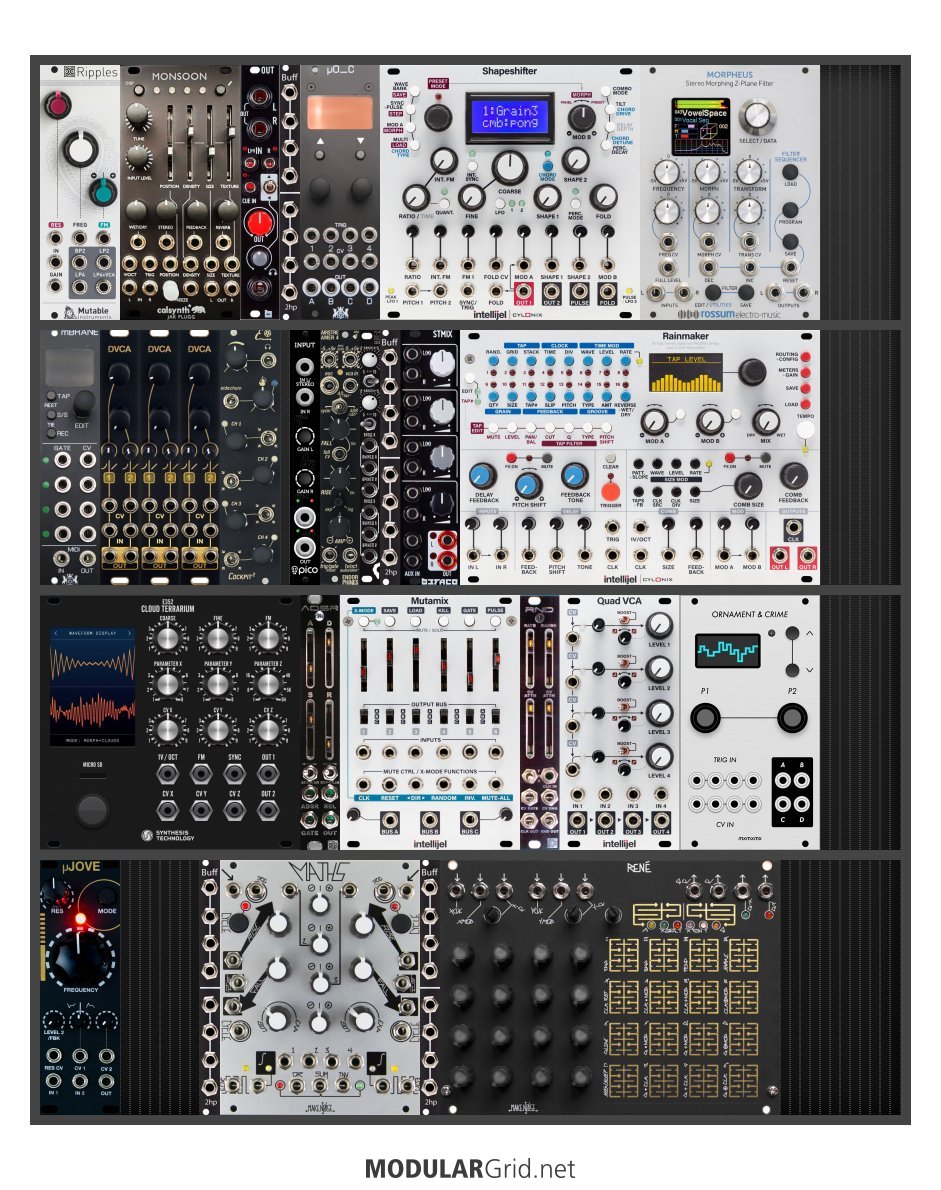Select output jack D on Ornament & Crime

pyautogui.click(x=802, y=804)
